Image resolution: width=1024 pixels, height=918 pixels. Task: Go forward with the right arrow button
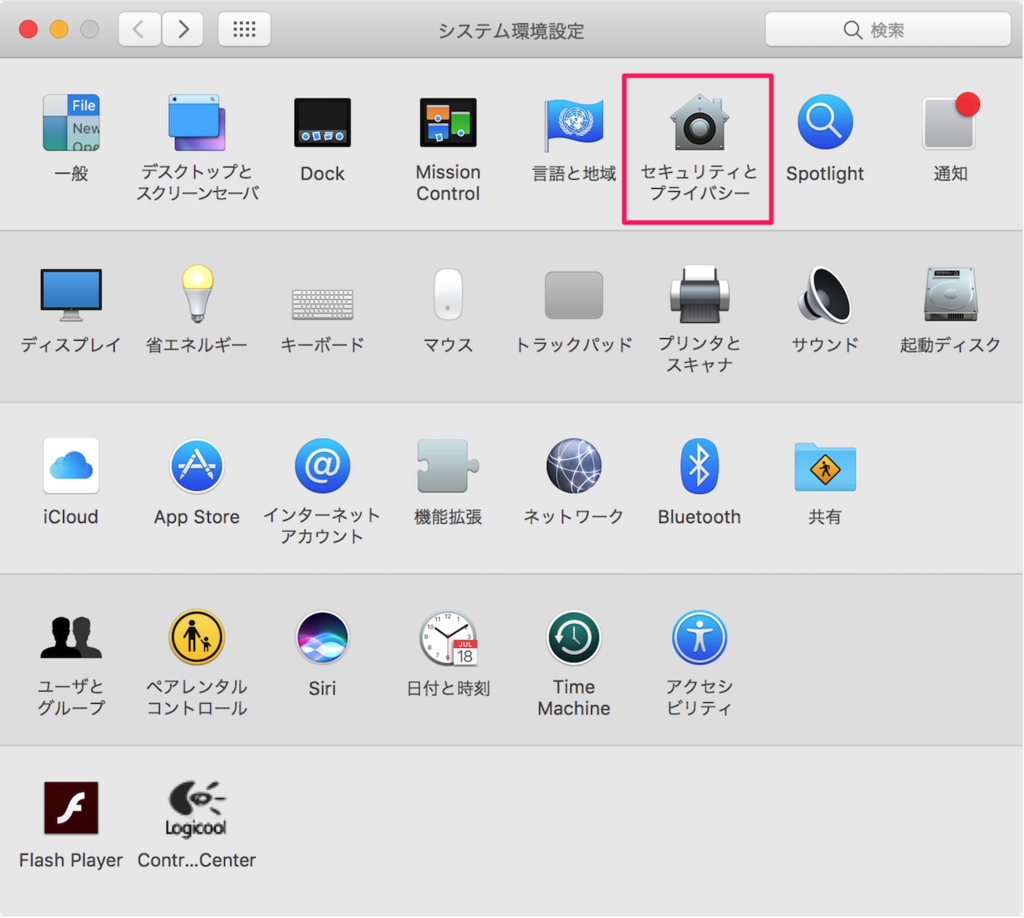[183, 29]
